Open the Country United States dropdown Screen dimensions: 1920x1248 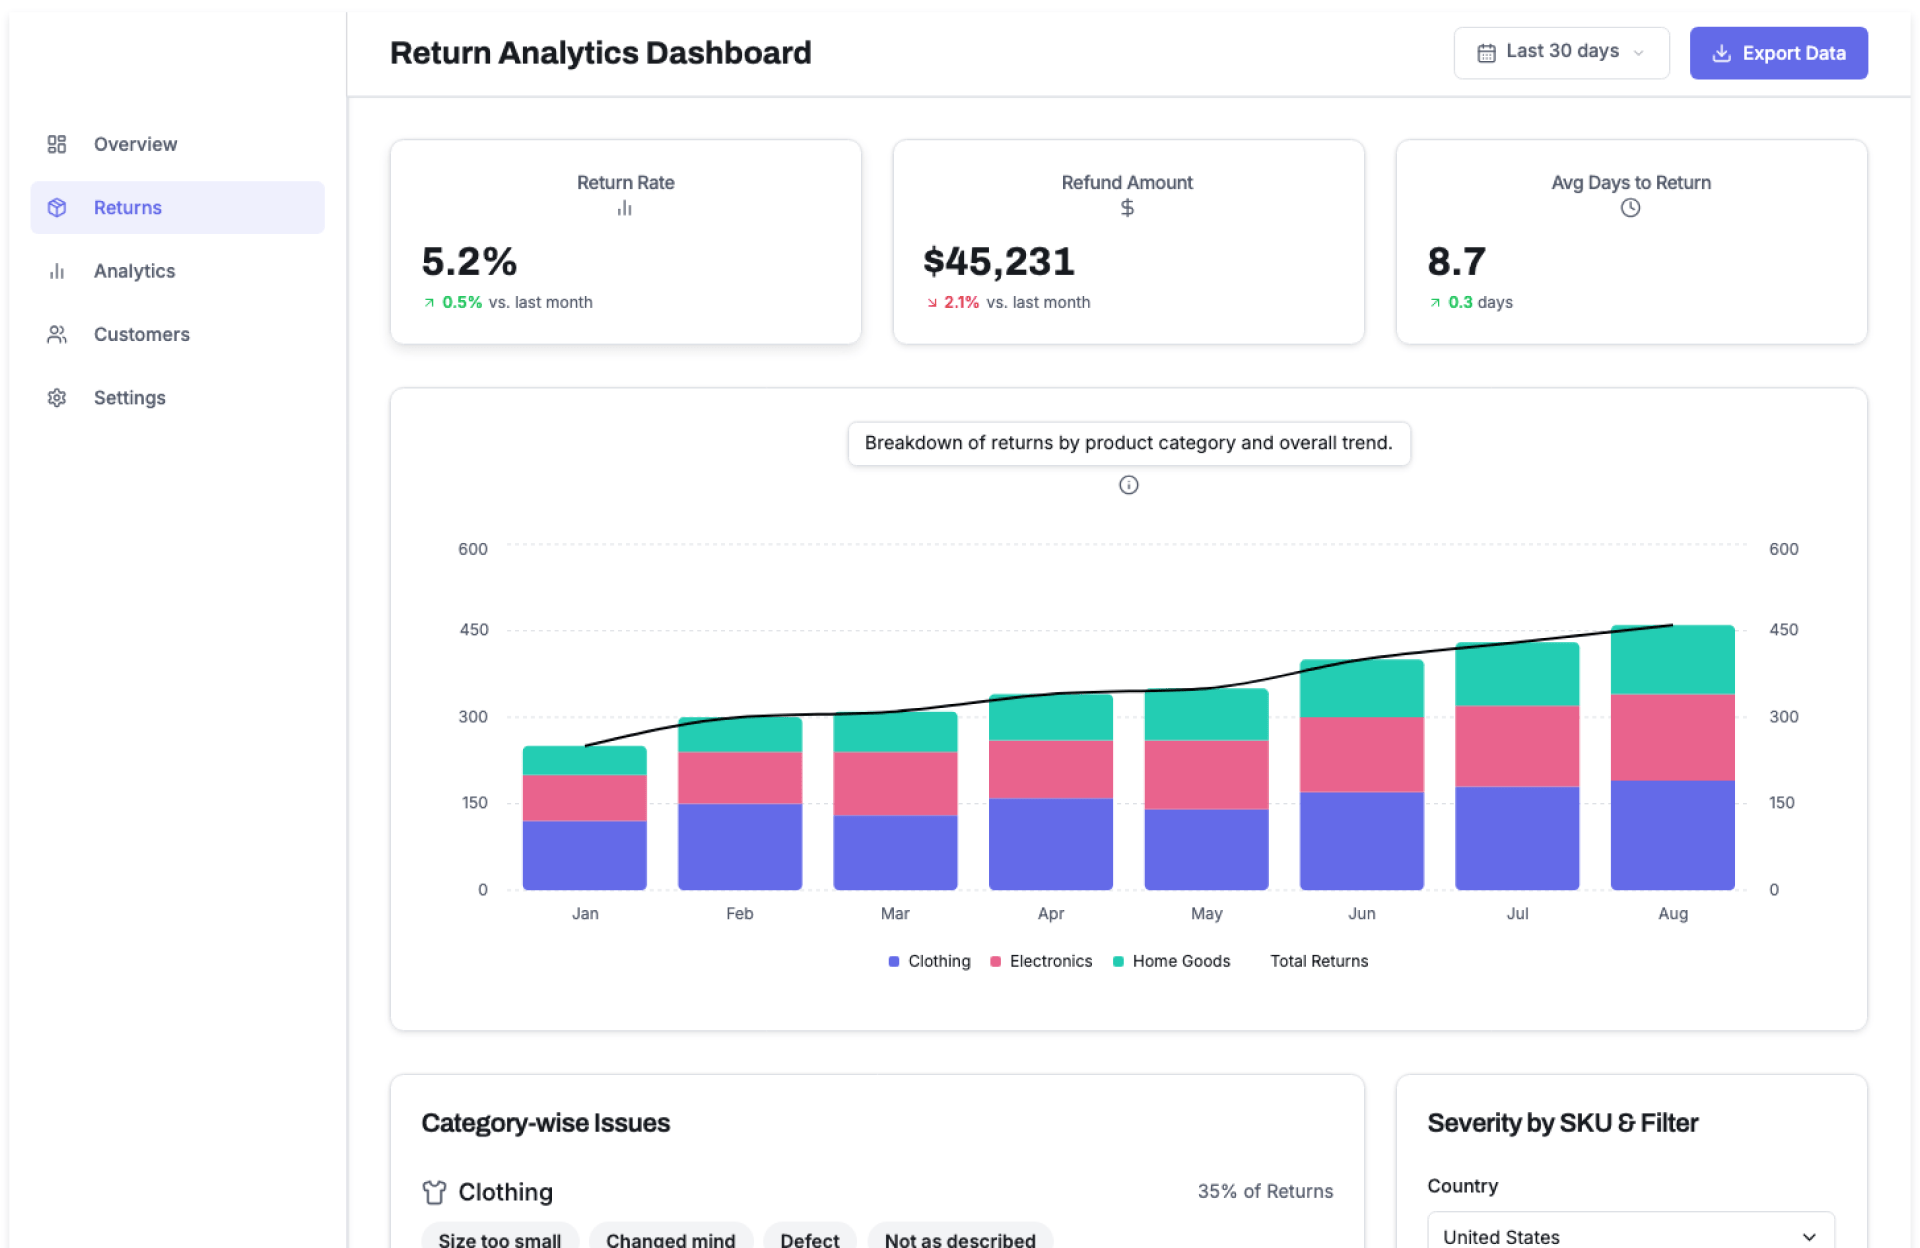(x=1630, y=1236)
